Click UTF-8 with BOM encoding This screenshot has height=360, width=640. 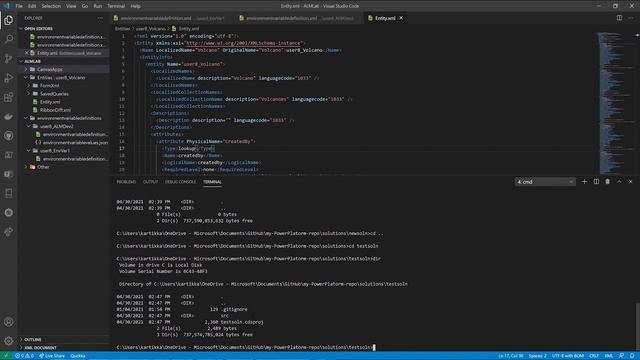click(x=568, y=356)
